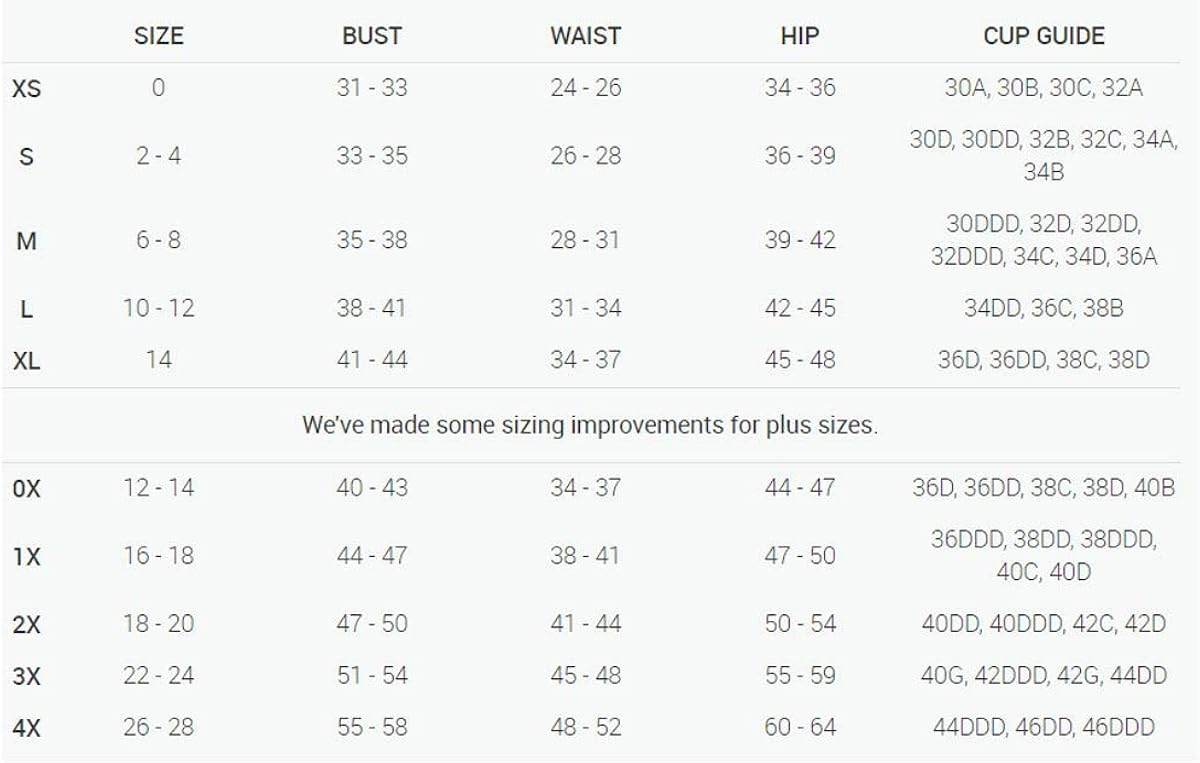This screenshot has width=1200, height=763.
Task: Select waist measurement 28 - 31
Action: [x=585, y=240]
